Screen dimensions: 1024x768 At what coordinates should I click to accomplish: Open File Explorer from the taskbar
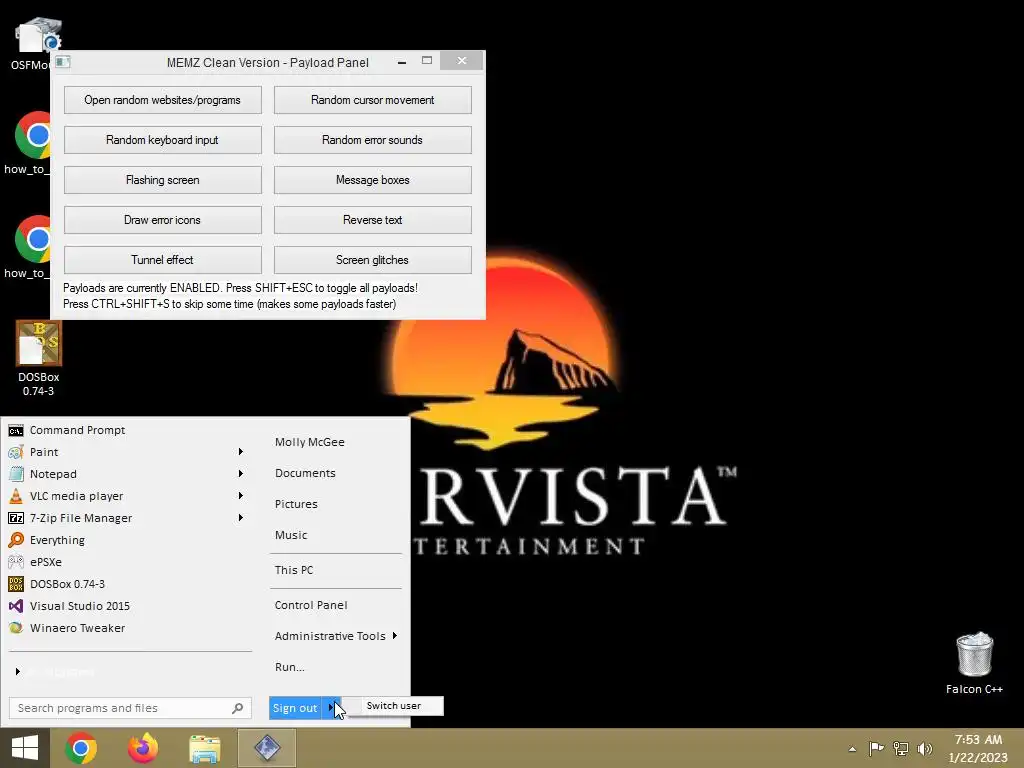coord(204,748)
